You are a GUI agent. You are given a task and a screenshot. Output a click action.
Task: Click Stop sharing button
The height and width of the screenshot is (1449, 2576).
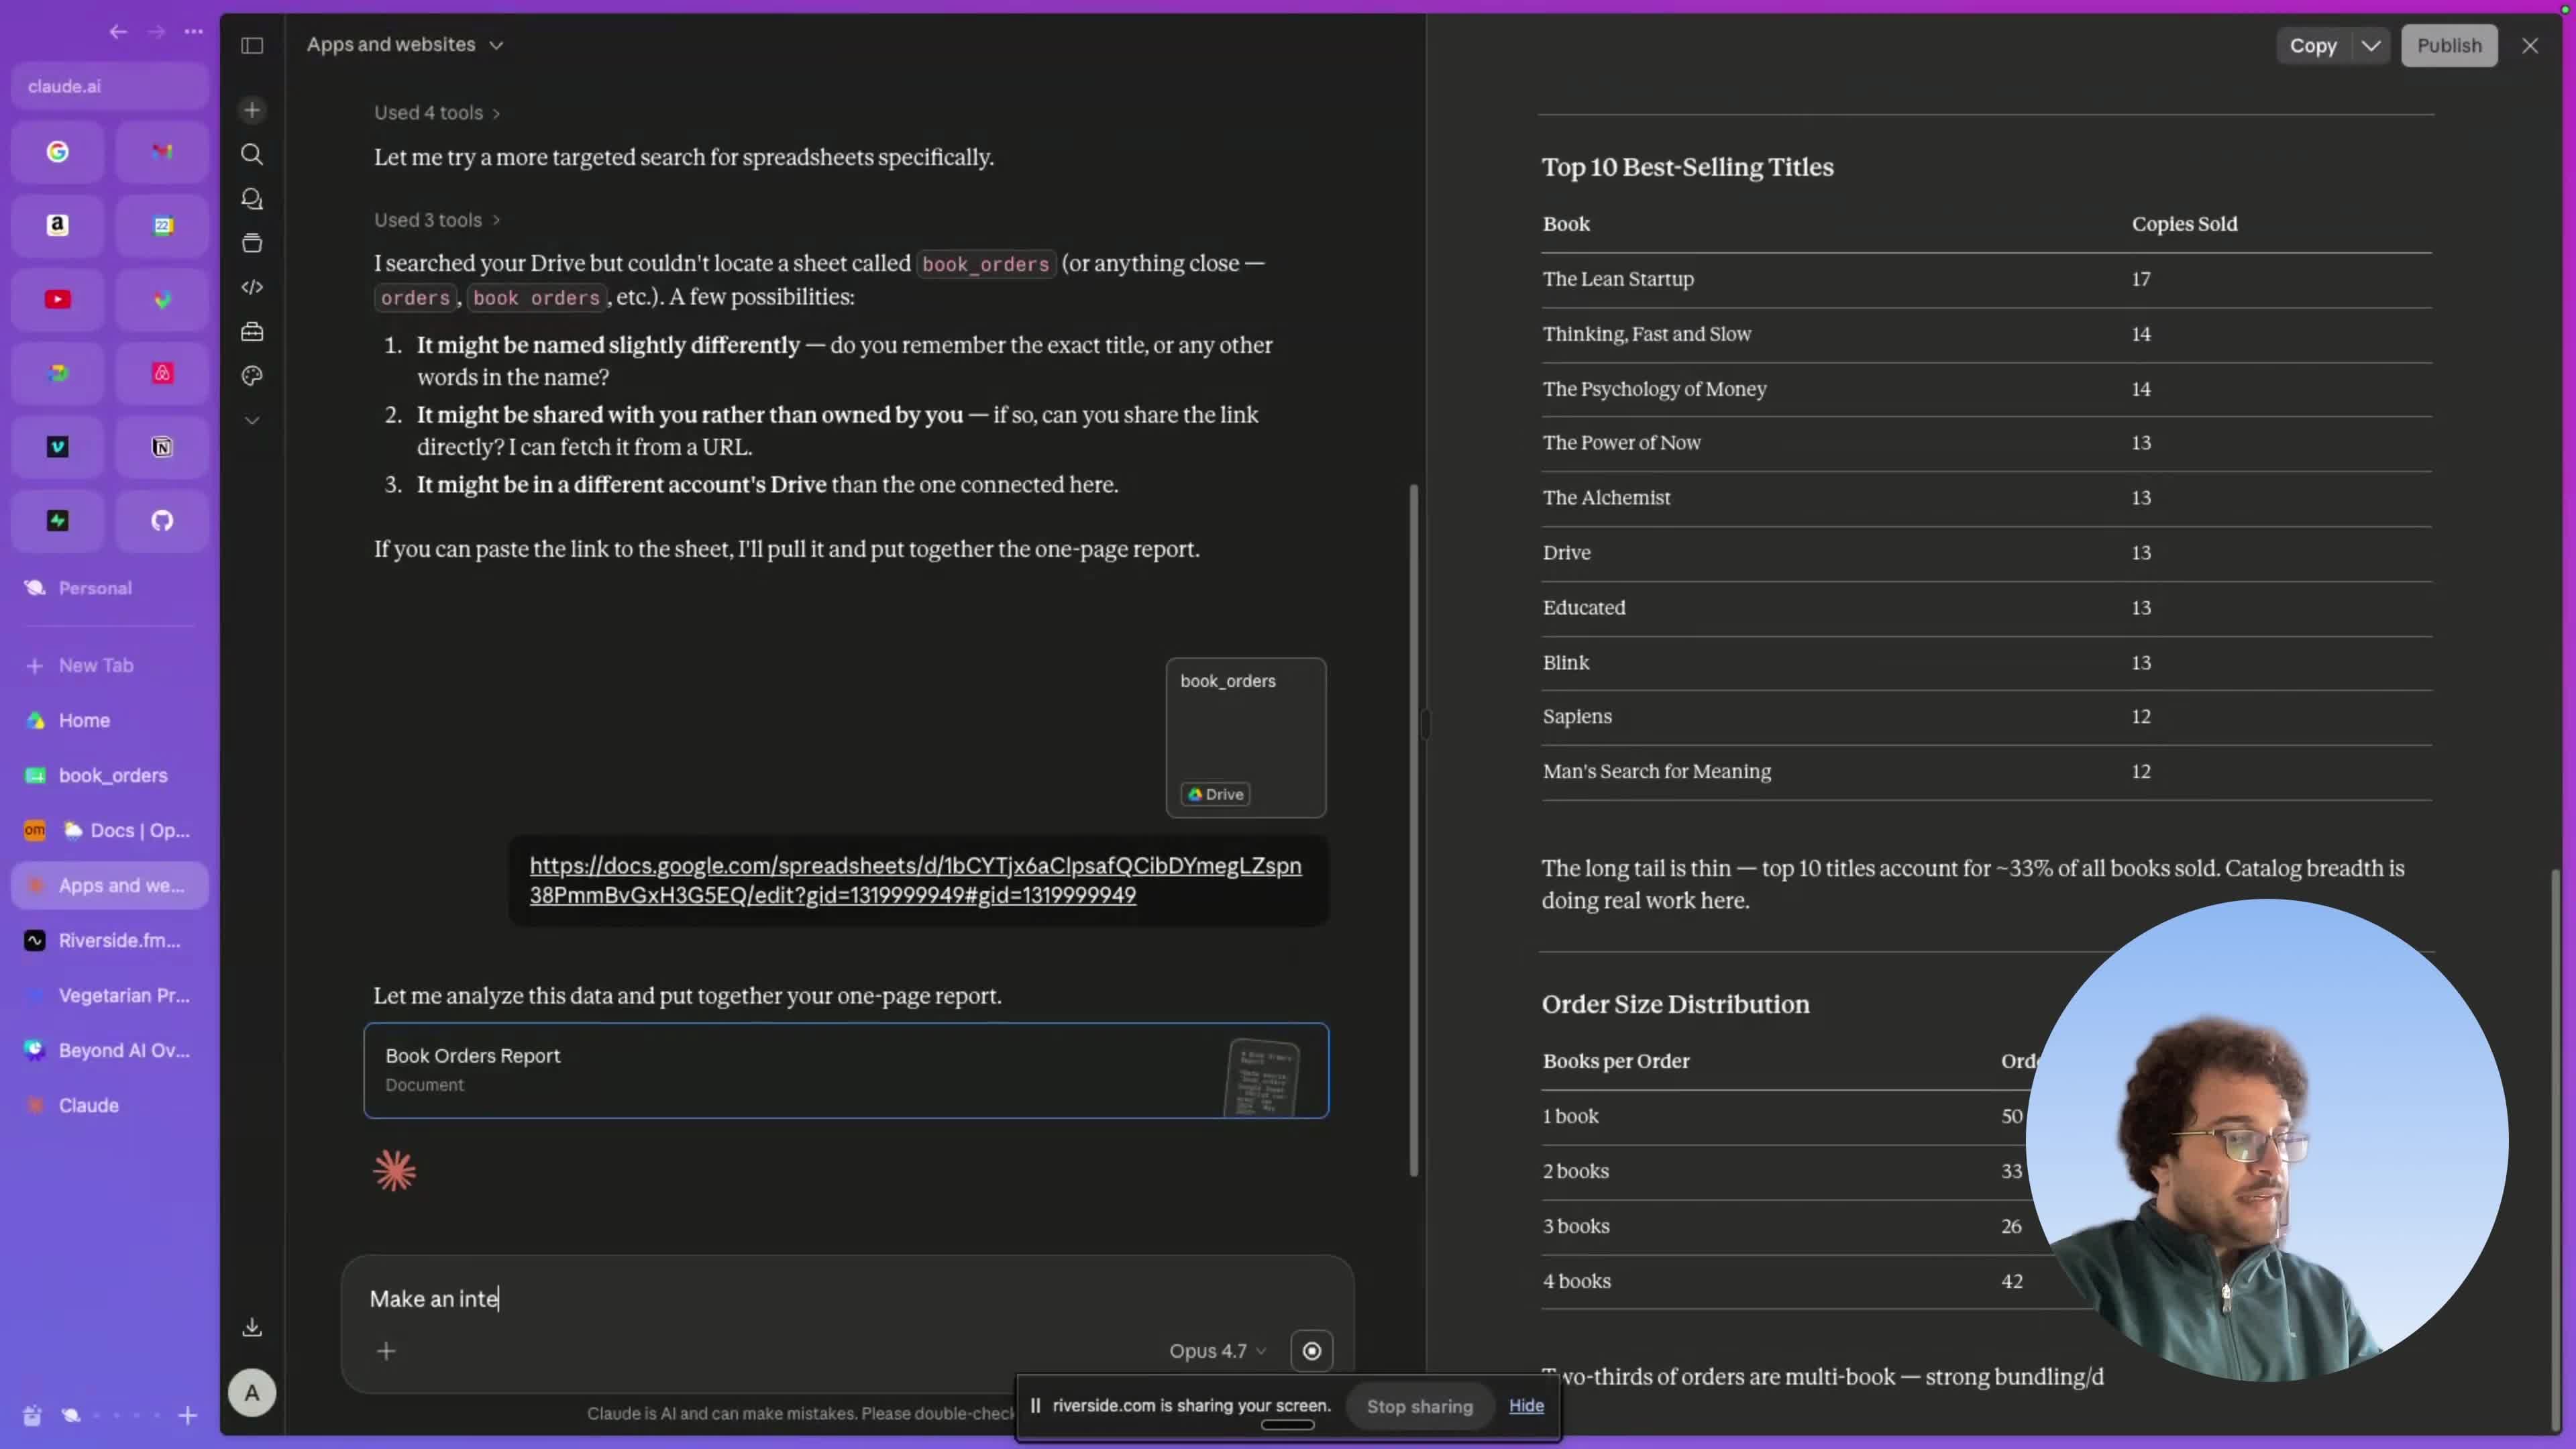click(x=1419, y=1406)
